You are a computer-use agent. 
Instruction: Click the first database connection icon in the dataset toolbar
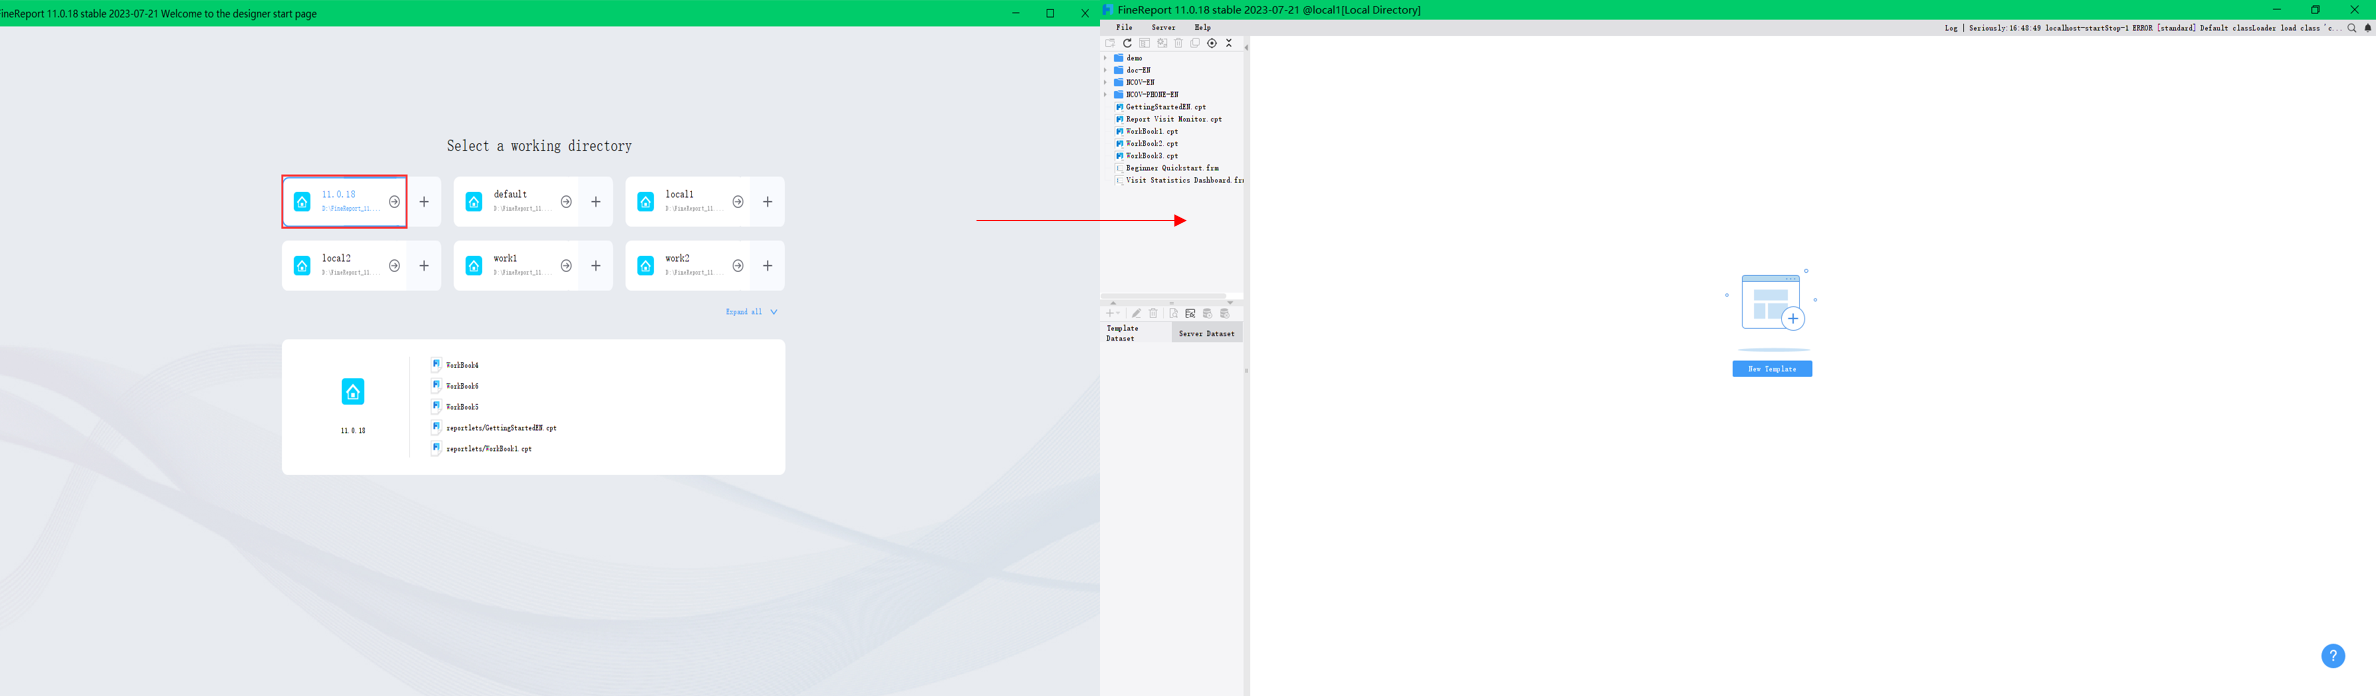point(1207,313)
